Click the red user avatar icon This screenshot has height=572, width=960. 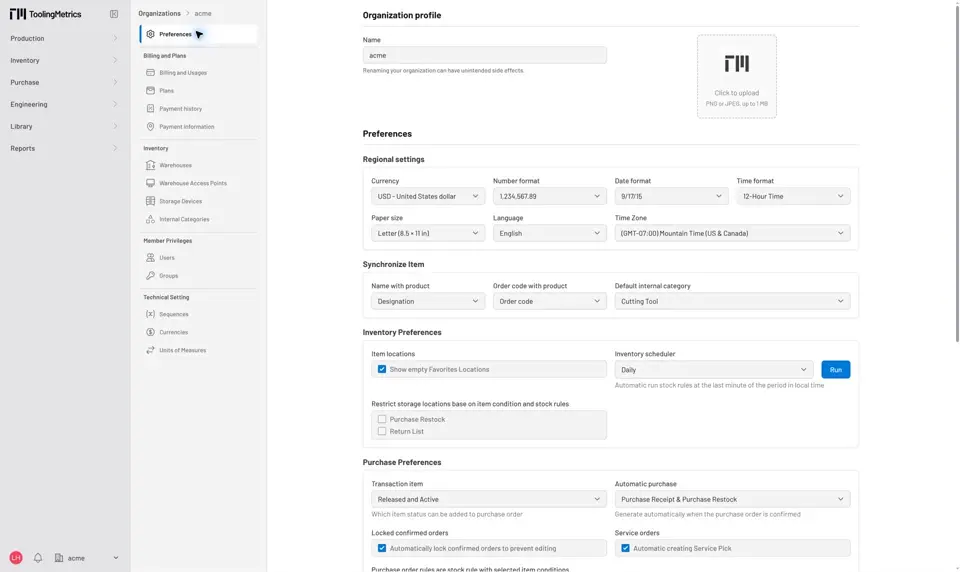(16, 557)
